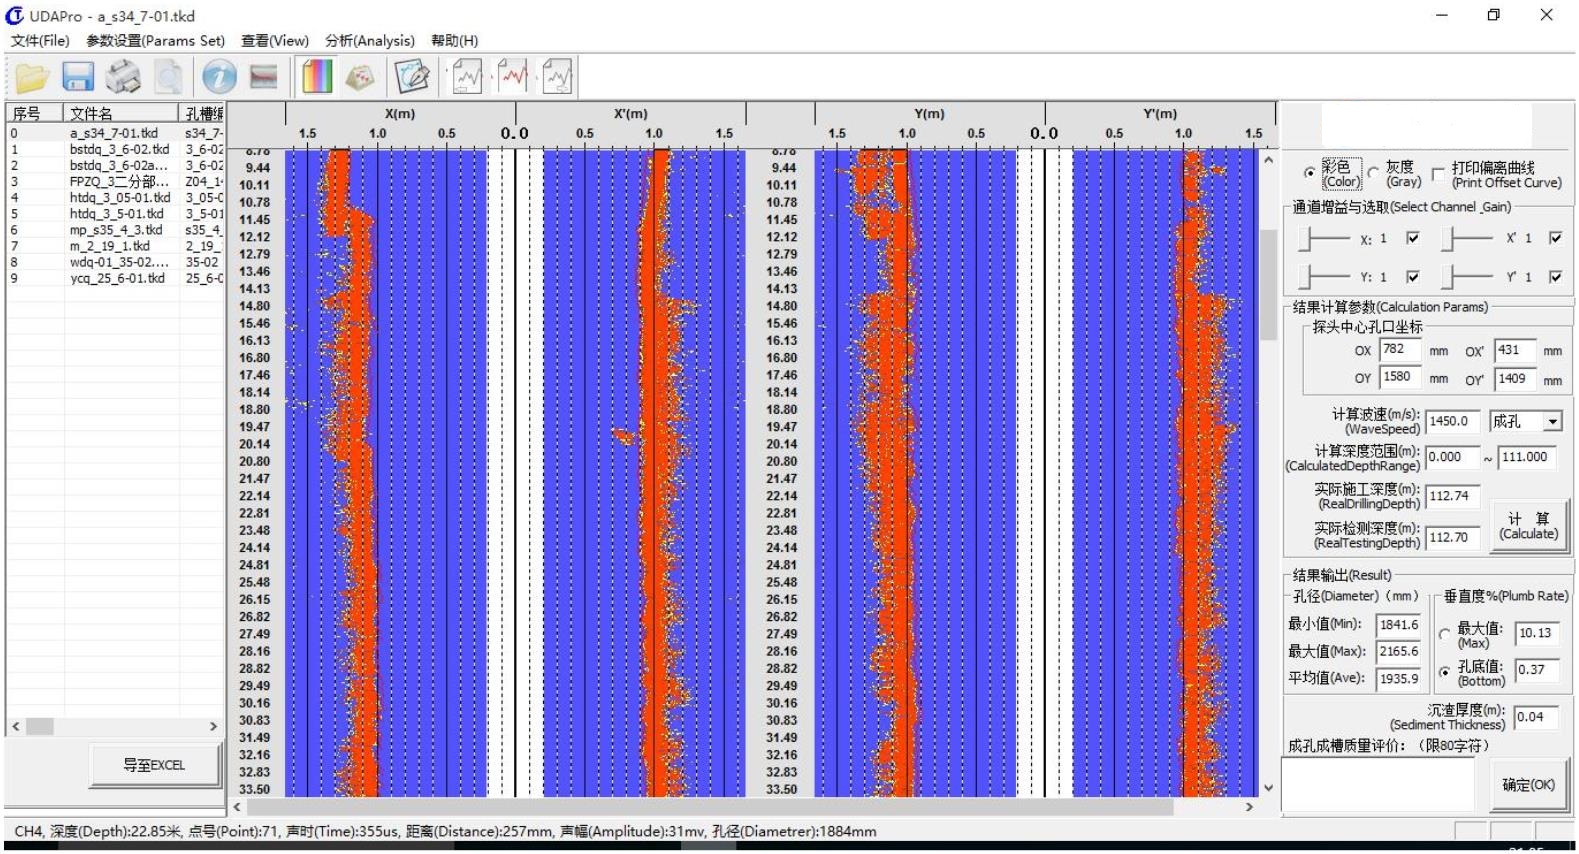Toggle the Y' channel checkbox

[1555, 277]
